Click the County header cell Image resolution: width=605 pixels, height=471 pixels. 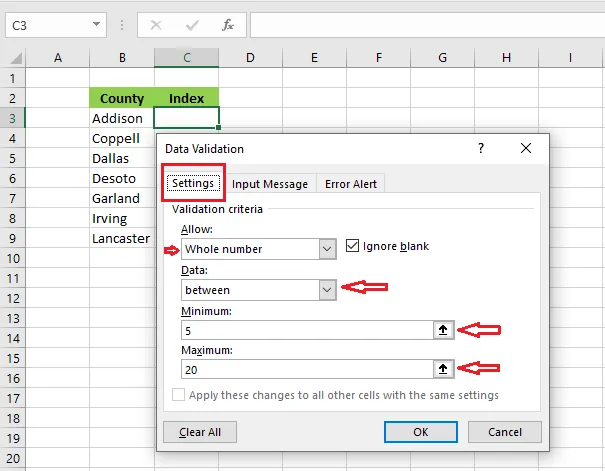tap(122, 98)
